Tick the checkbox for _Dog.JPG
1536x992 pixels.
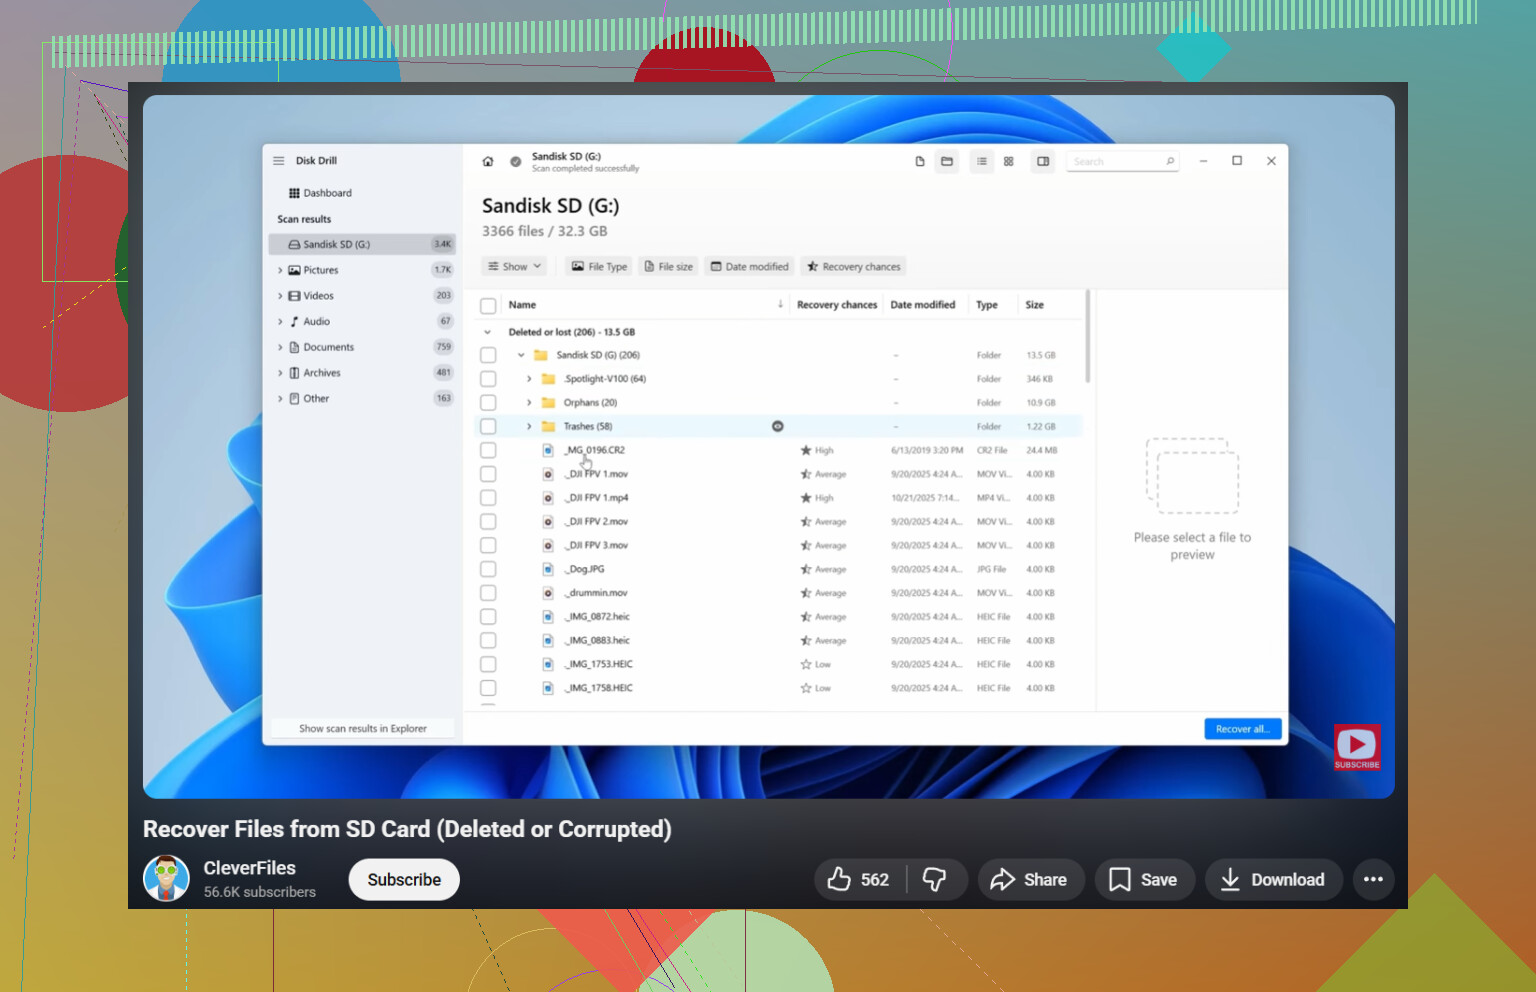pos(488,569)
